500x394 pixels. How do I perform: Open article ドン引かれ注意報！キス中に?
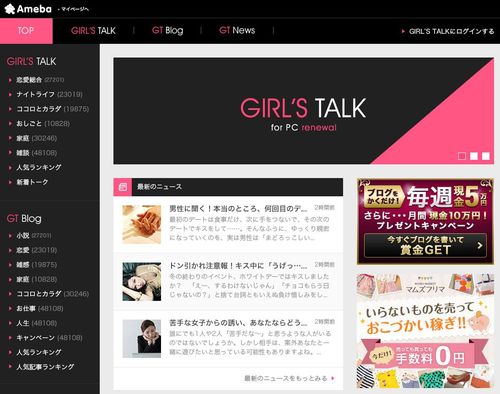[x=238, y=266]
